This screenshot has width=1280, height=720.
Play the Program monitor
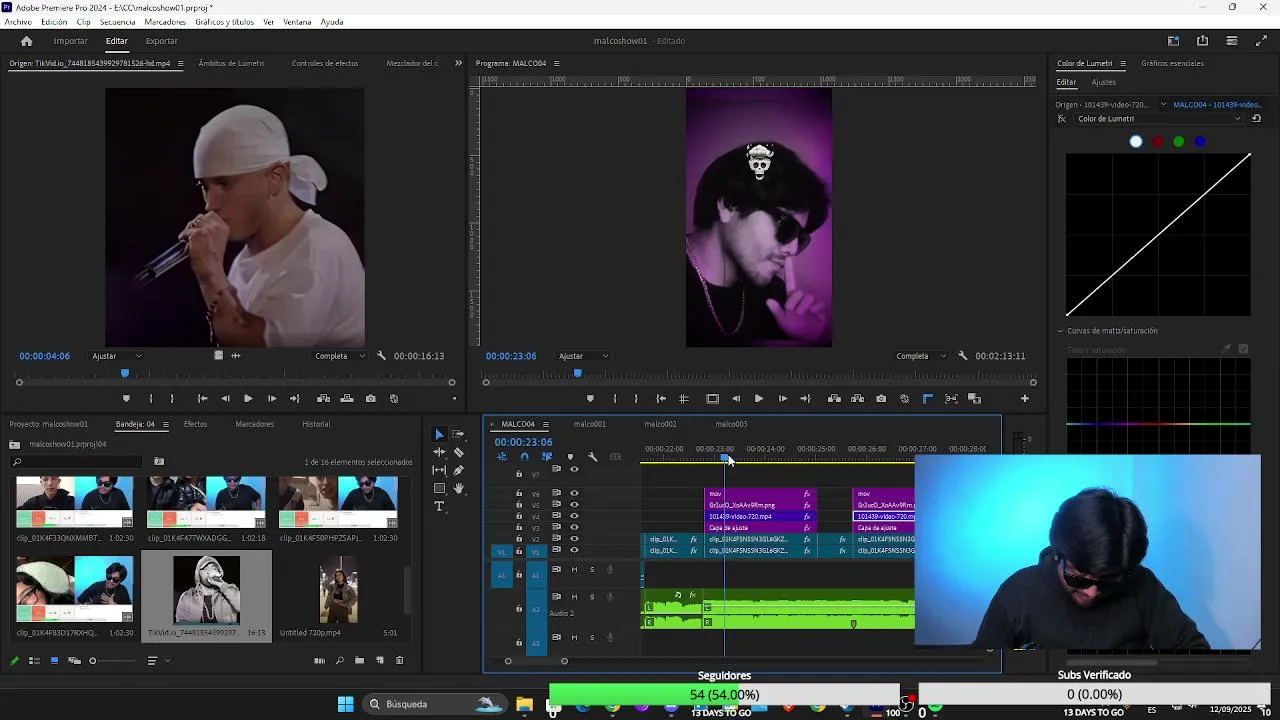[759, 399]
